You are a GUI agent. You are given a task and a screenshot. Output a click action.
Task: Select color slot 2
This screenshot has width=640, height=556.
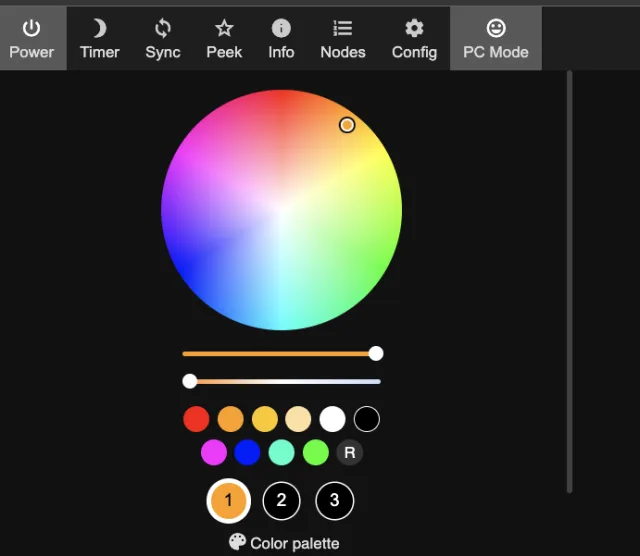coord(282,500)
